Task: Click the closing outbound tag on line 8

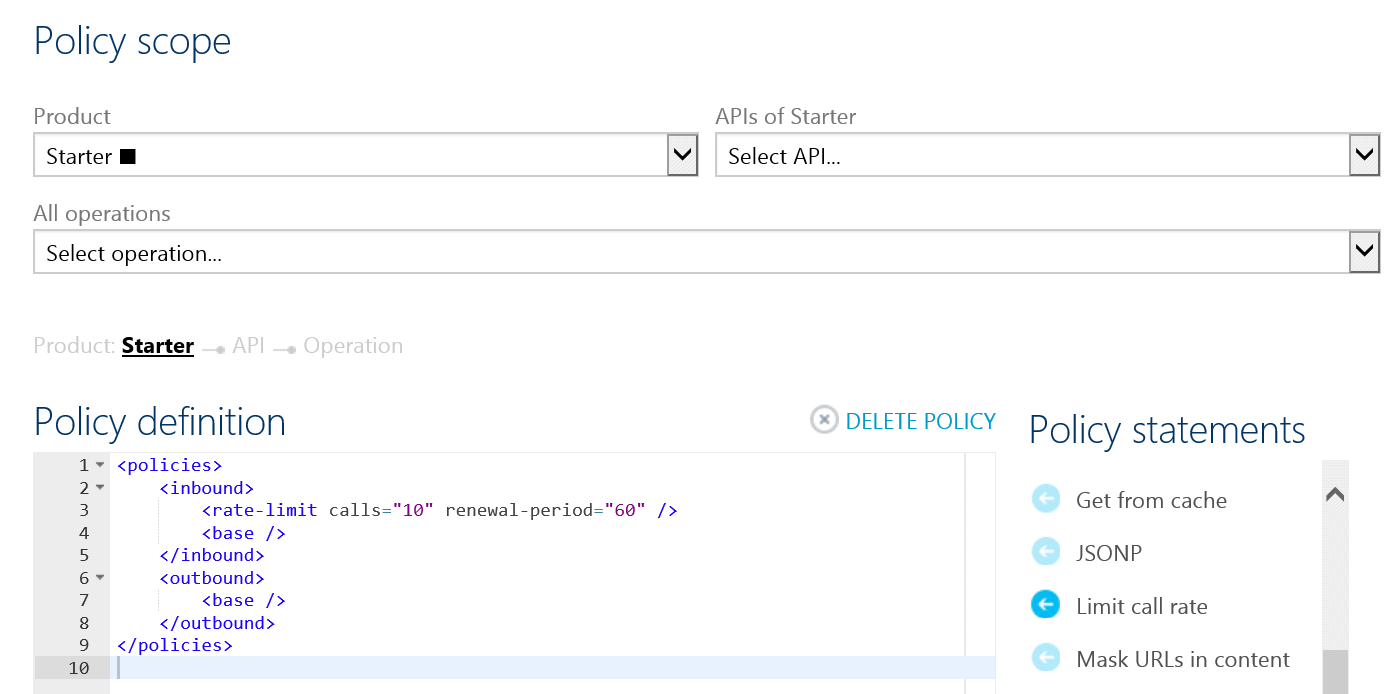Action: (x=217, y=623)
